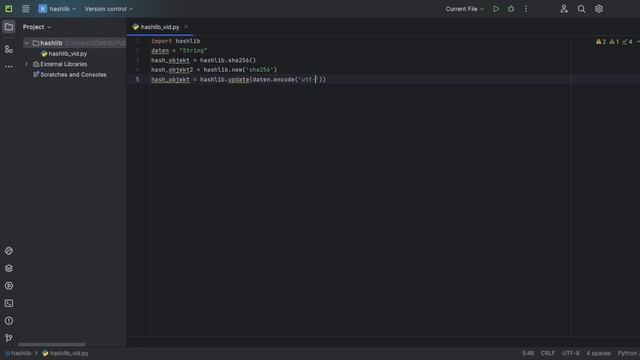Viewport: 640px width, 360px height.
Task: Click the daten = "String" line
Action: click(179, 51)
